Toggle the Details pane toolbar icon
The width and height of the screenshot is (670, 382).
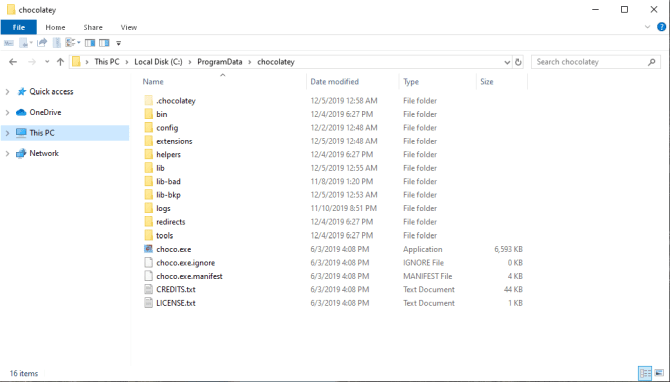pyautogui.click(x=104, y=43)
